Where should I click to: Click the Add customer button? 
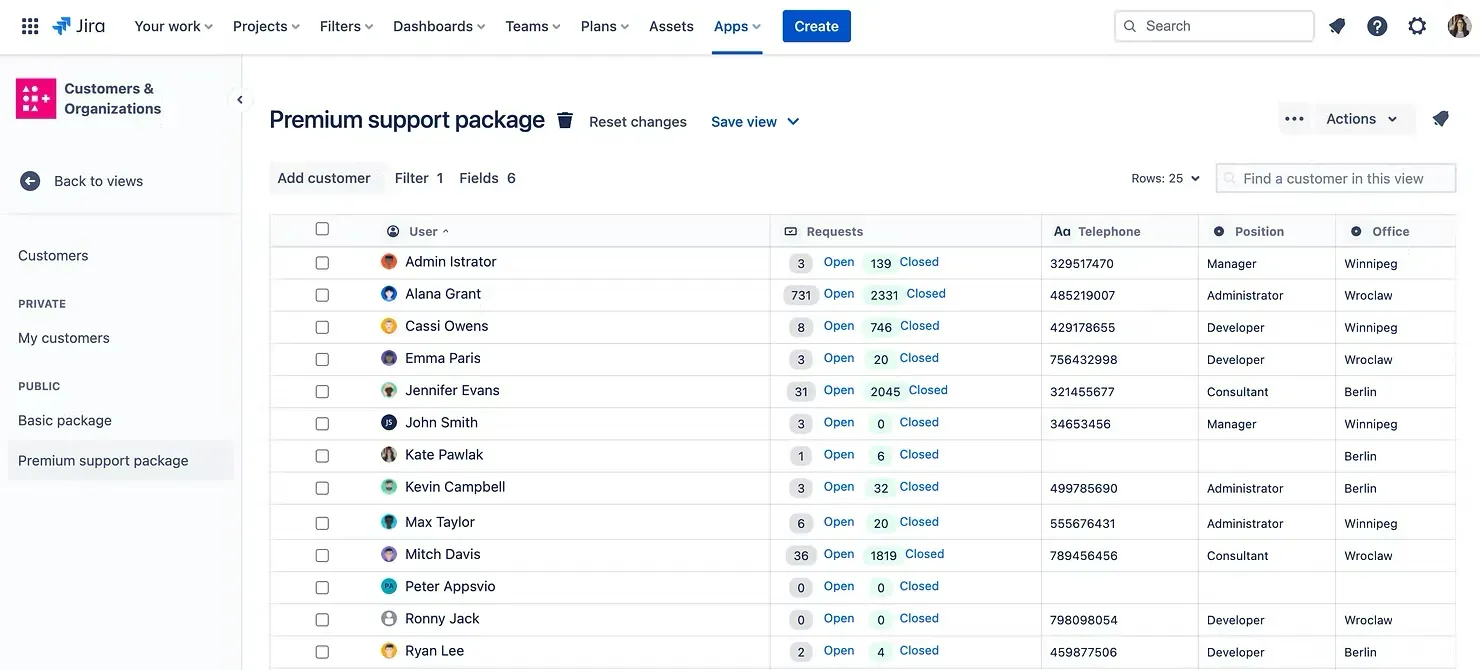click(325, 177)
